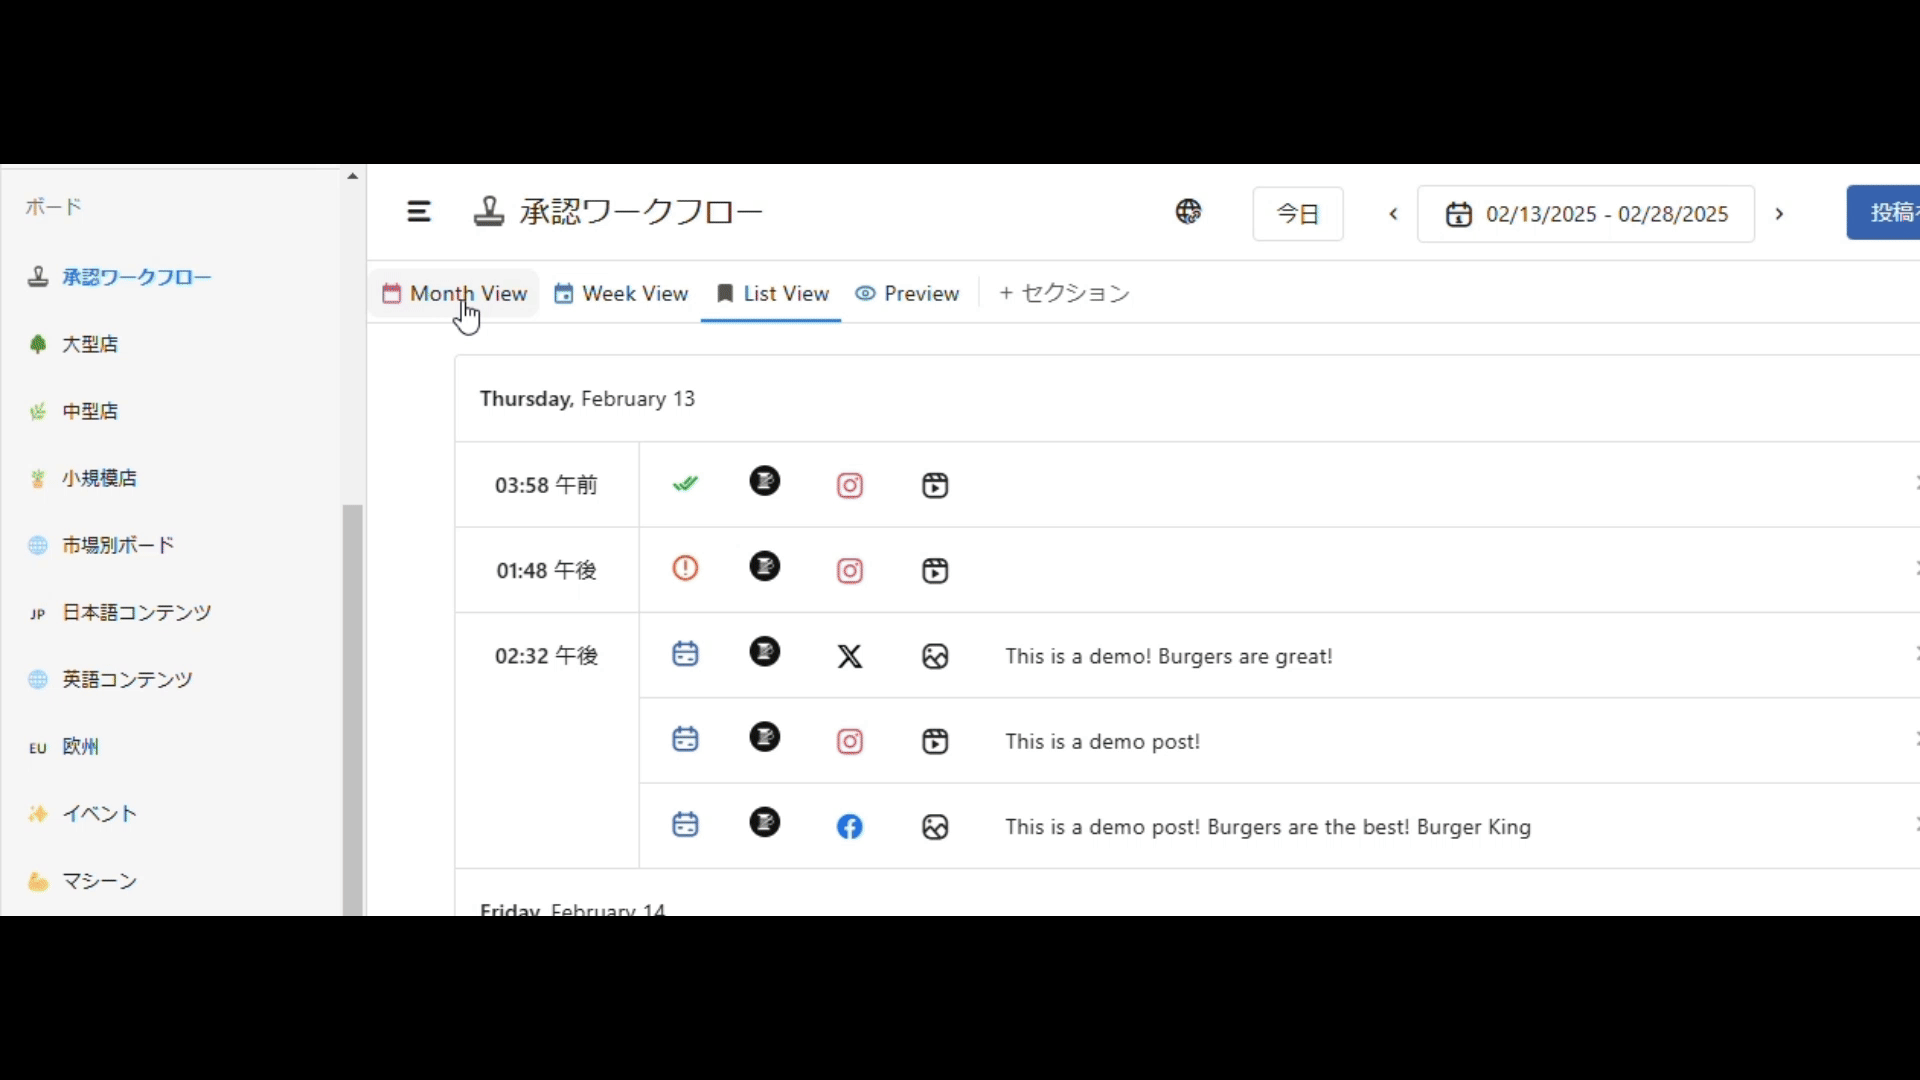Click the 今日 button

click(x=1297, y=214)
